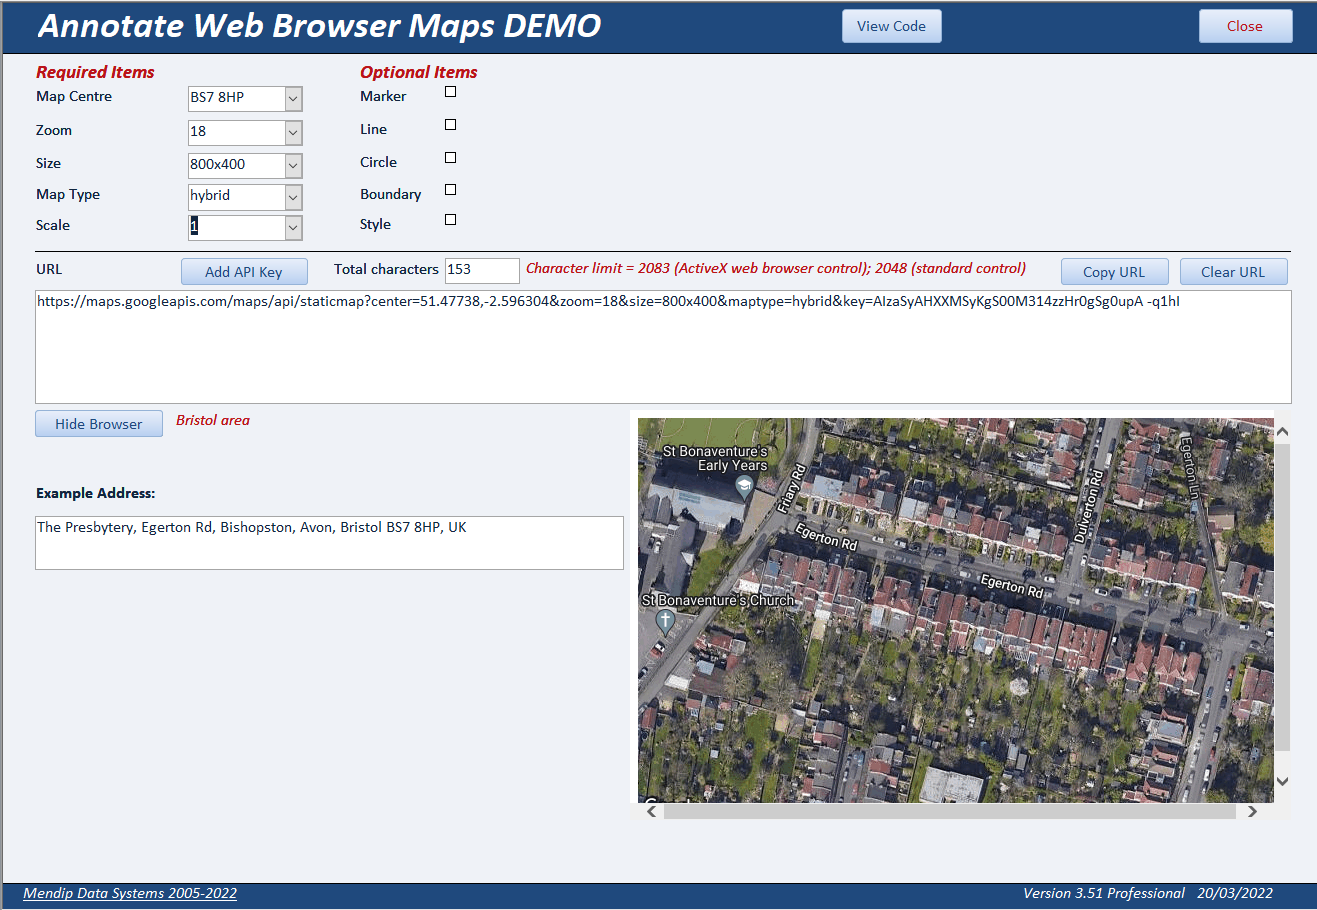Screen dimensions: 1317x910
Task: Click the Total characters field
Action: (482, 270)
